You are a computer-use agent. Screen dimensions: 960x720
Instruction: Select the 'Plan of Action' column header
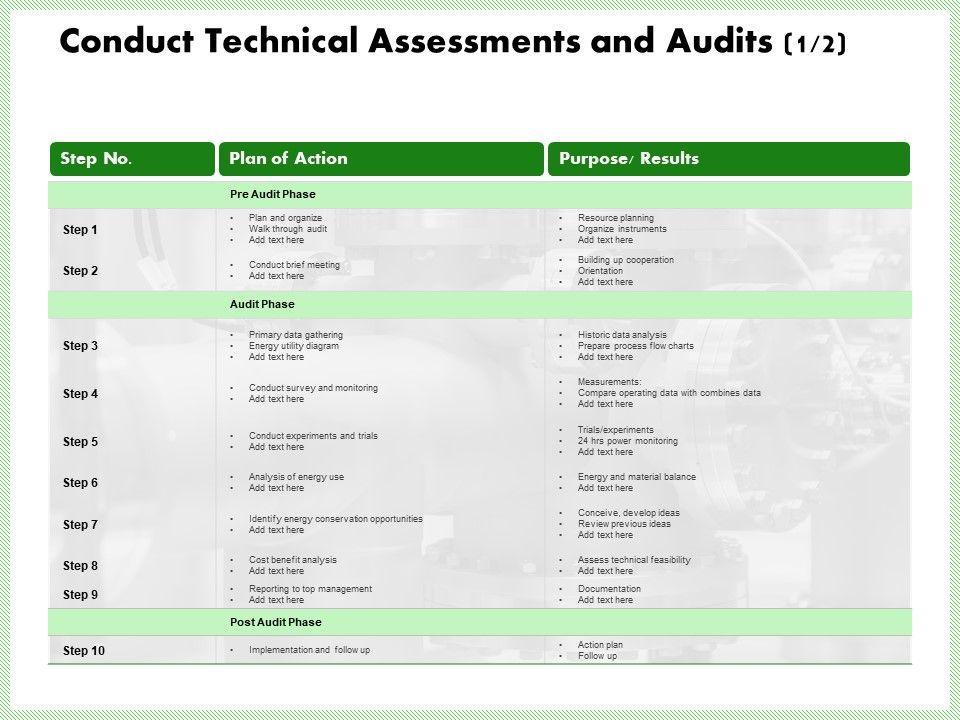[x=381, y=159]
